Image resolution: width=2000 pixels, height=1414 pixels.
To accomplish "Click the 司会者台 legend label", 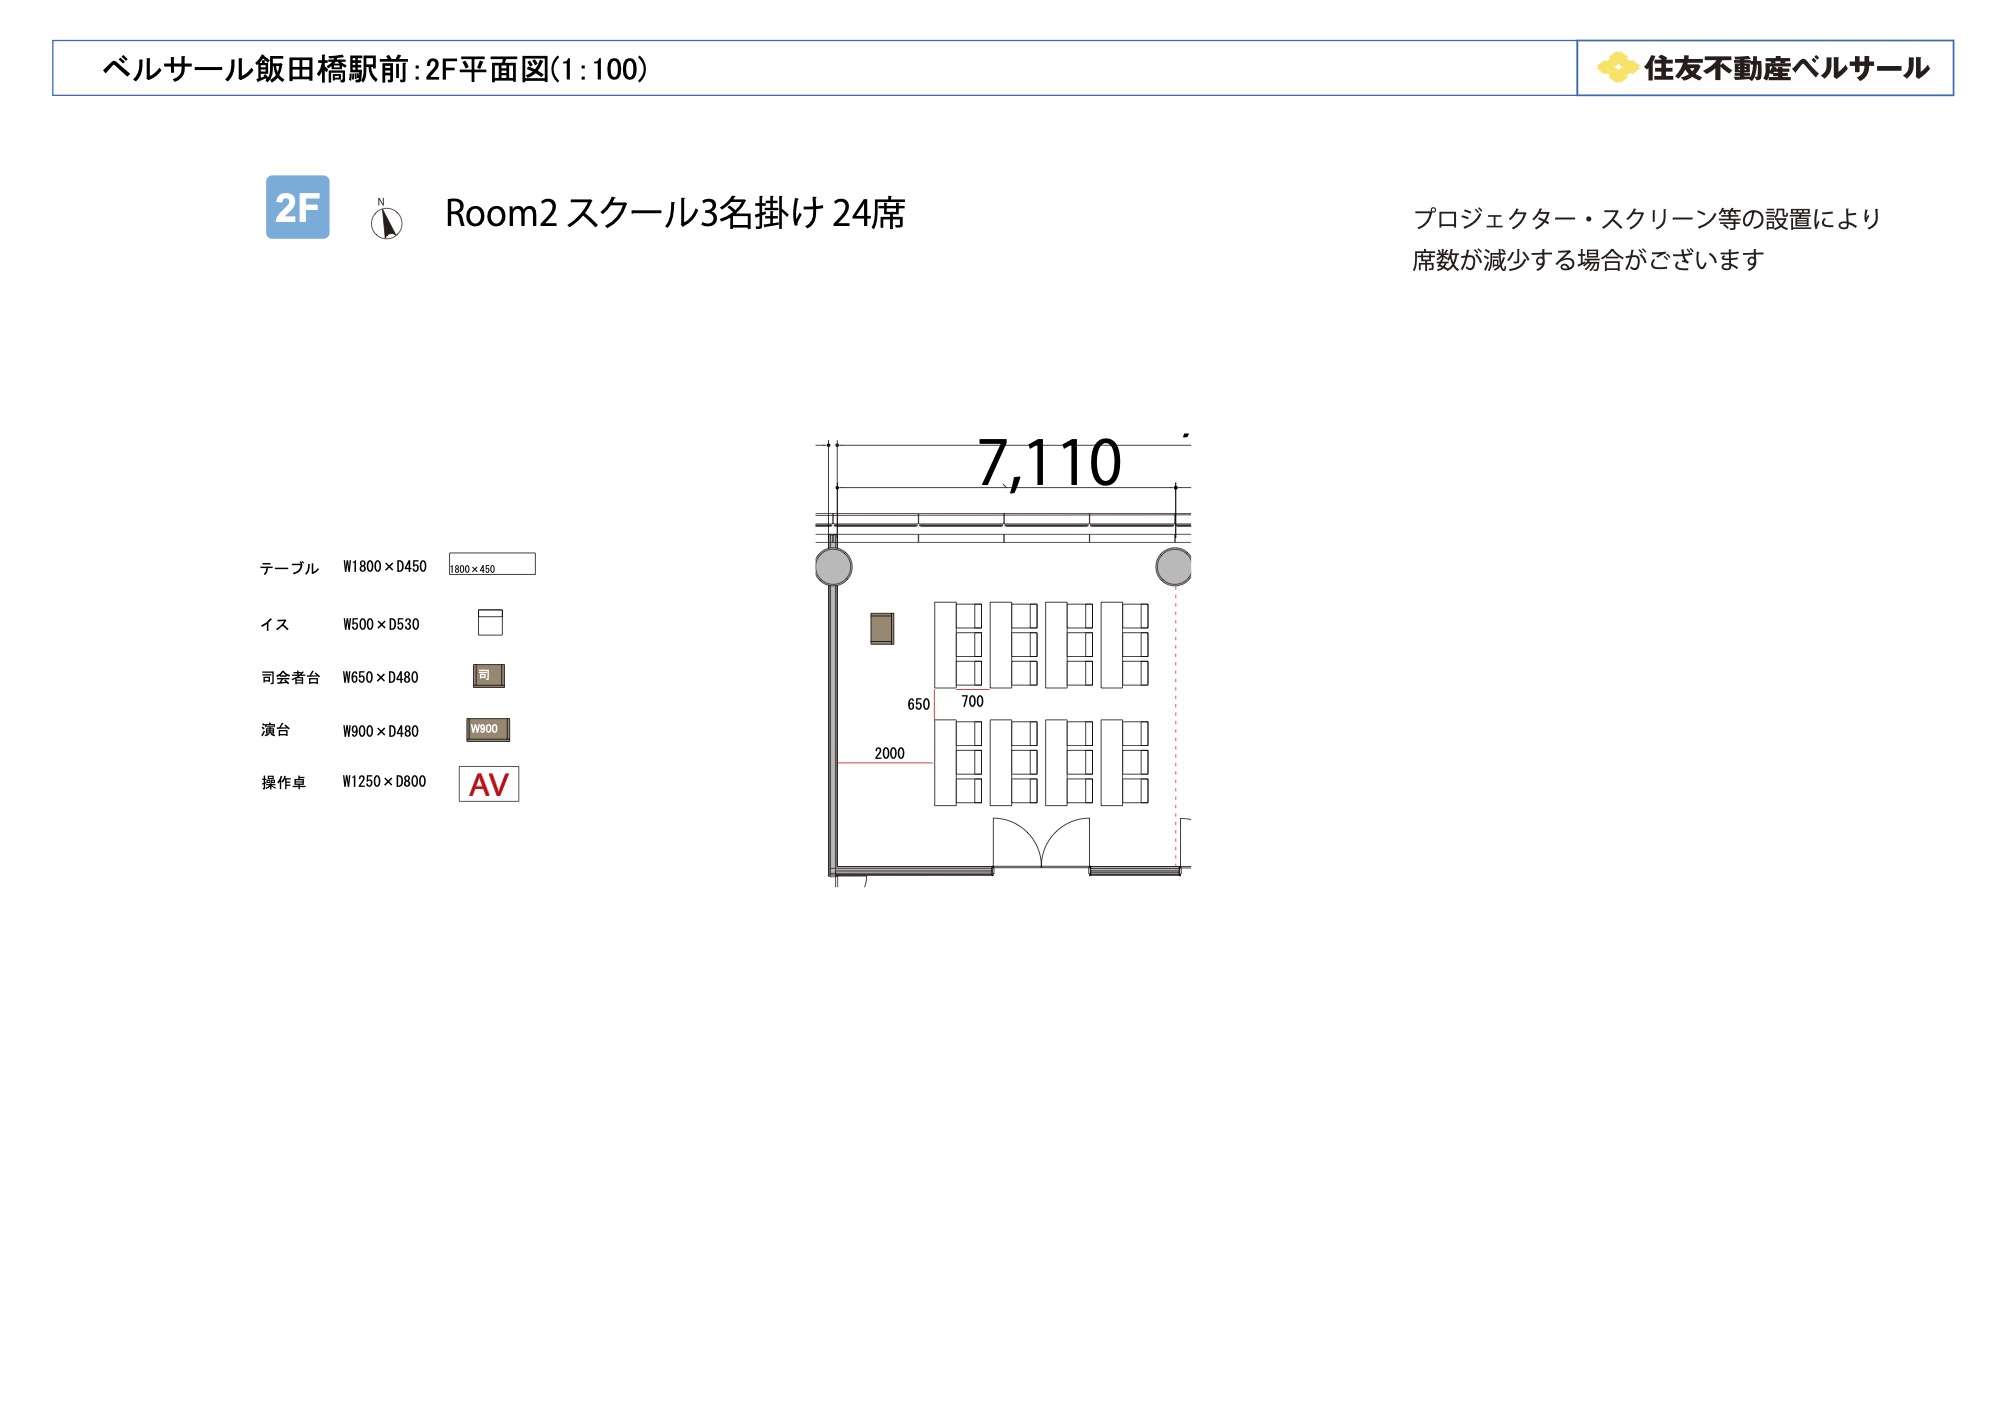I will [290, 677].
